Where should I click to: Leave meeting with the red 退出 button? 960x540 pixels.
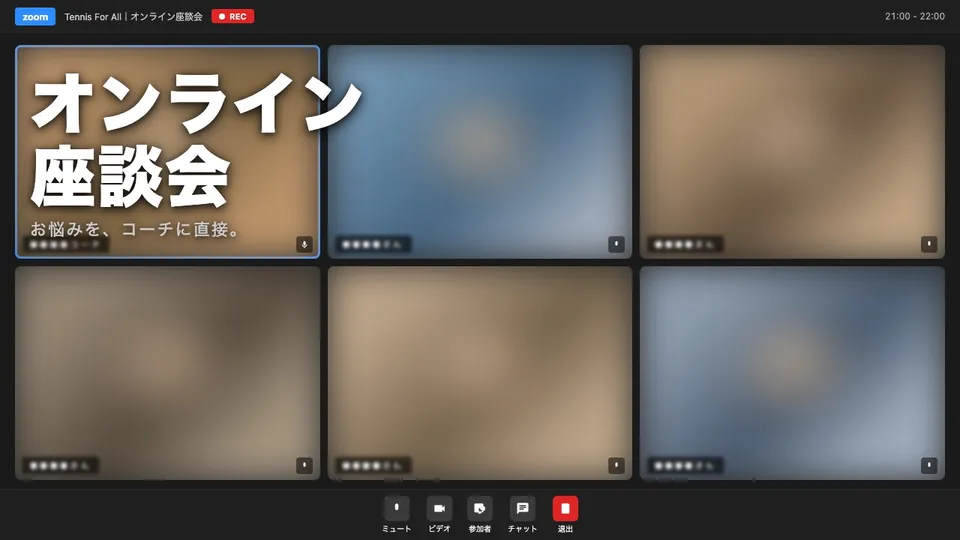[565, 508]
